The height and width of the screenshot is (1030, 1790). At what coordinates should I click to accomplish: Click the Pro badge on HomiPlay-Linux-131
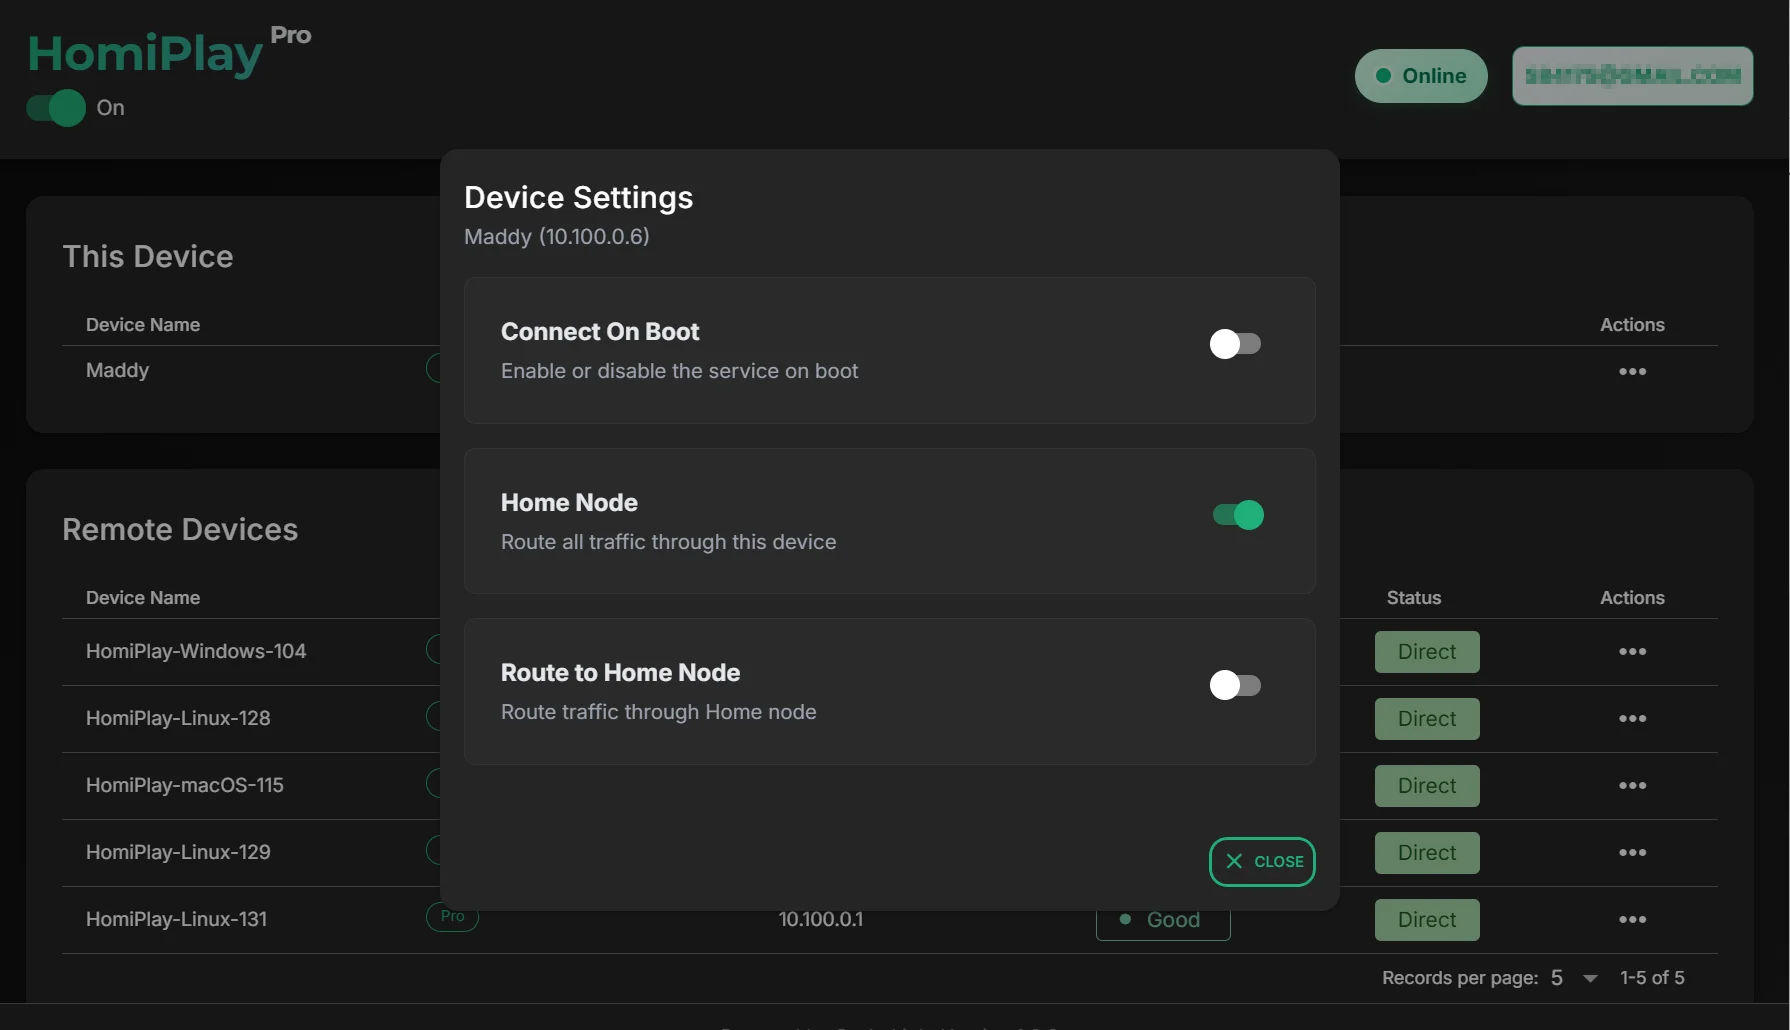coord(453,918)
